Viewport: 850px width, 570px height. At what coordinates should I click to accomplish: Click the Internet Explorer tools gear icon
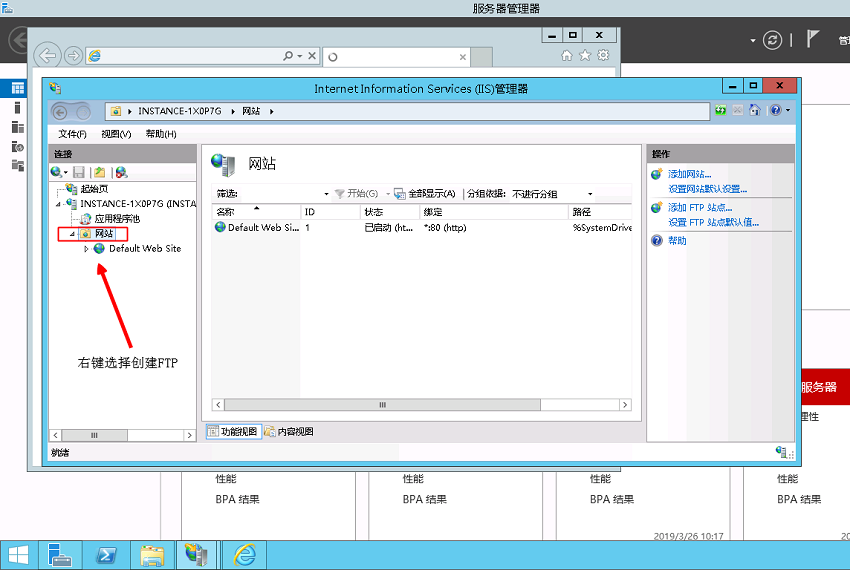point(603,55)
